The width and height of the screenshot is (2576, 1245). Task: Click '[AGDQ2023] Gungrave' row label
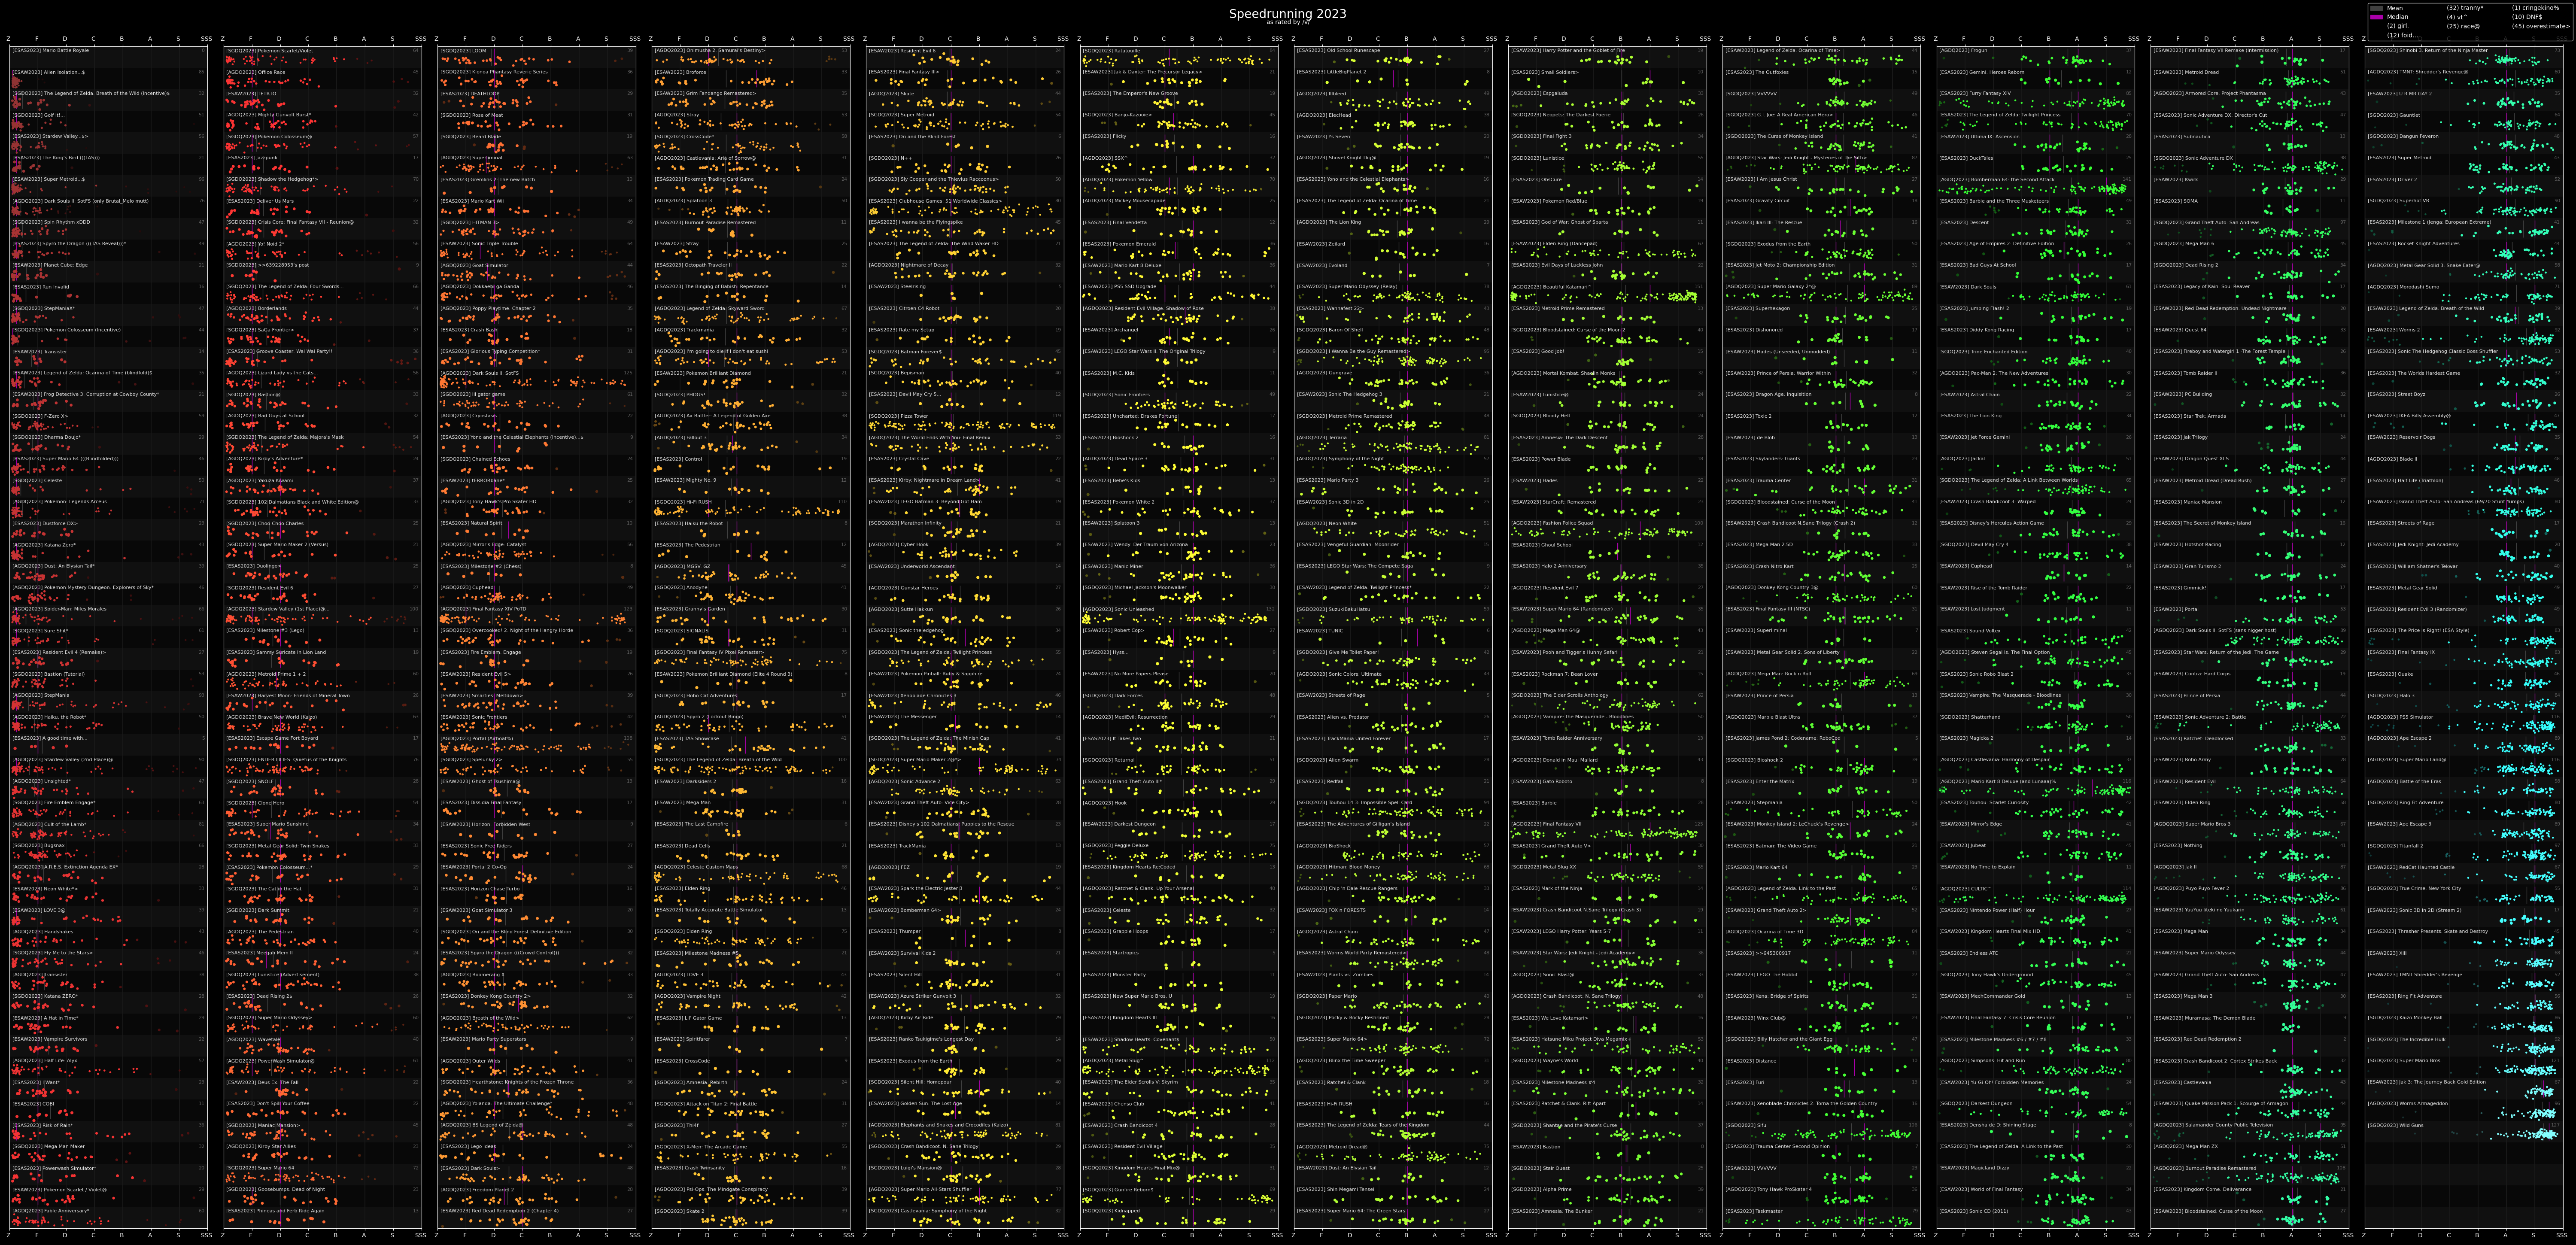tap(1324, 373)
